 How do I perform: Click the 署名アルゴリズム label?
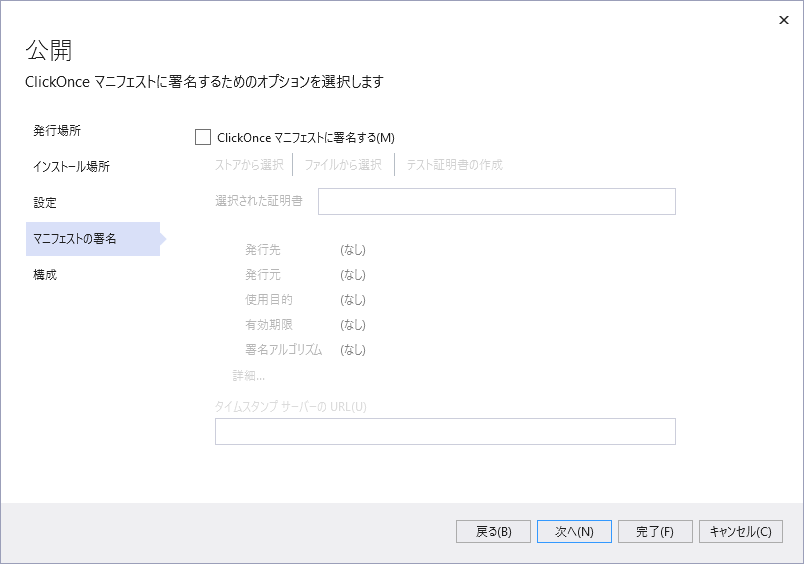[283, 349]
